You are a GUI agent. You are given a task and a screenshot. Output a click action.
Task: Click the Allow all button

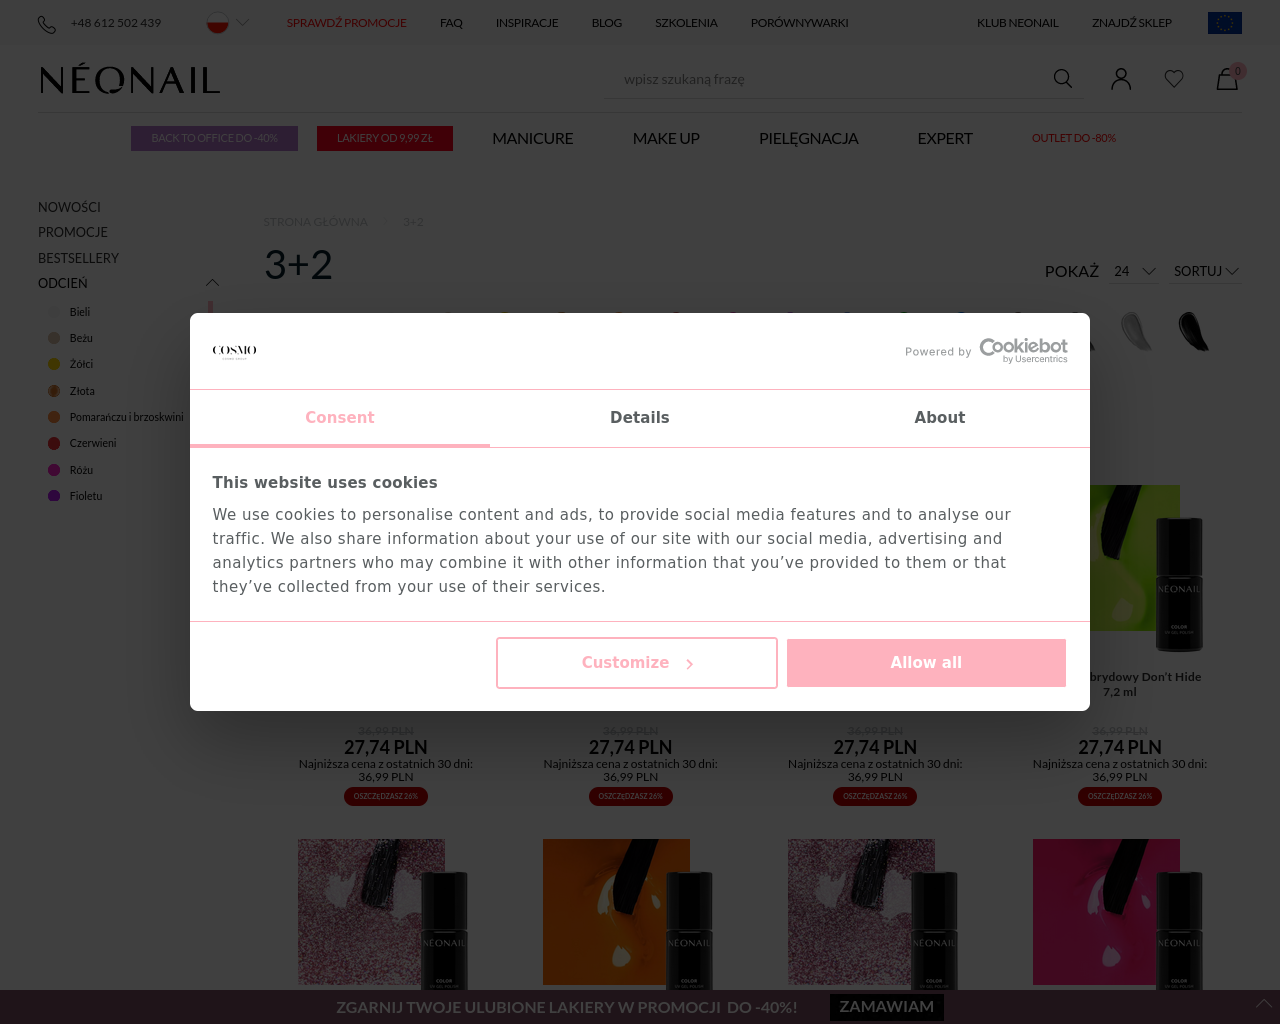point(926,663)
